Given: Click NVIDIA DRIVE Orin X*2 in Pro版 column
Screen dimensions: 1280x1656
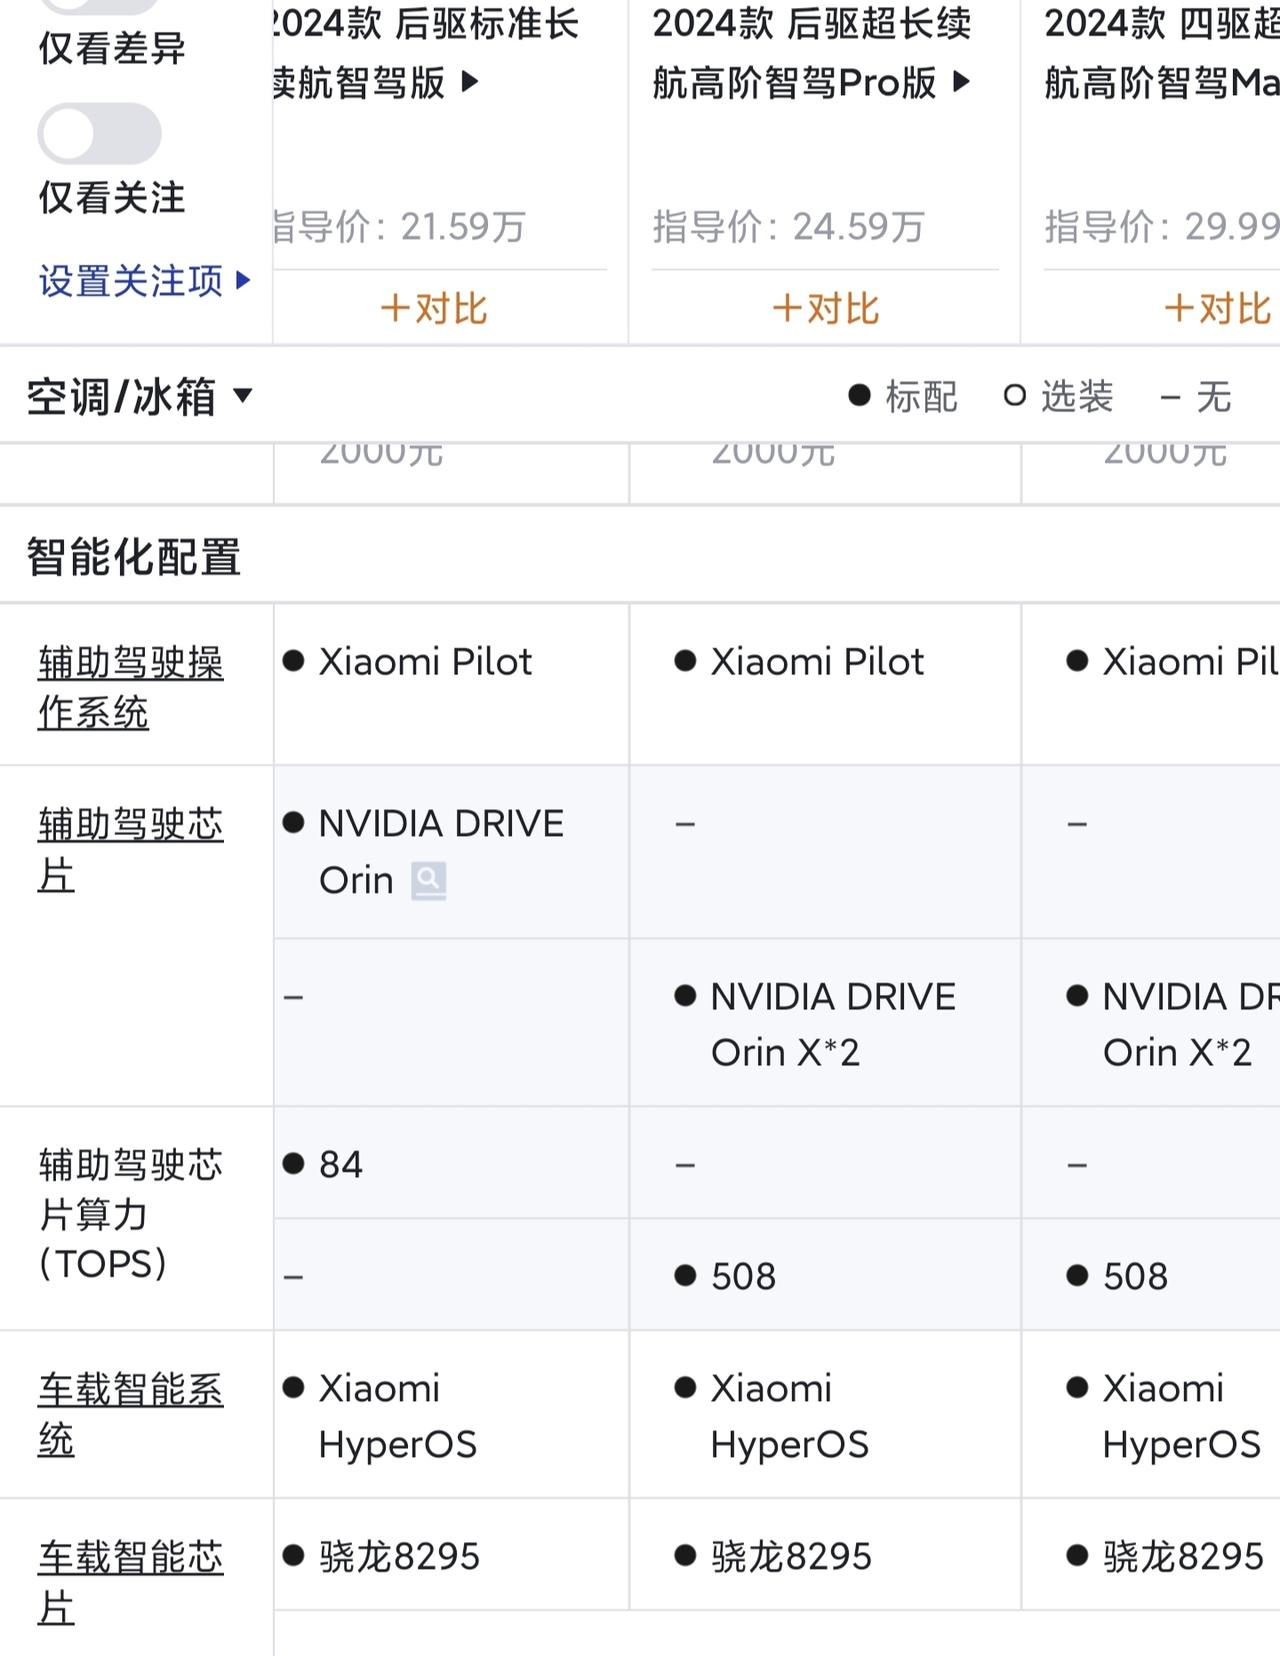Looking at the screenshot, I should pos(833,1024).
